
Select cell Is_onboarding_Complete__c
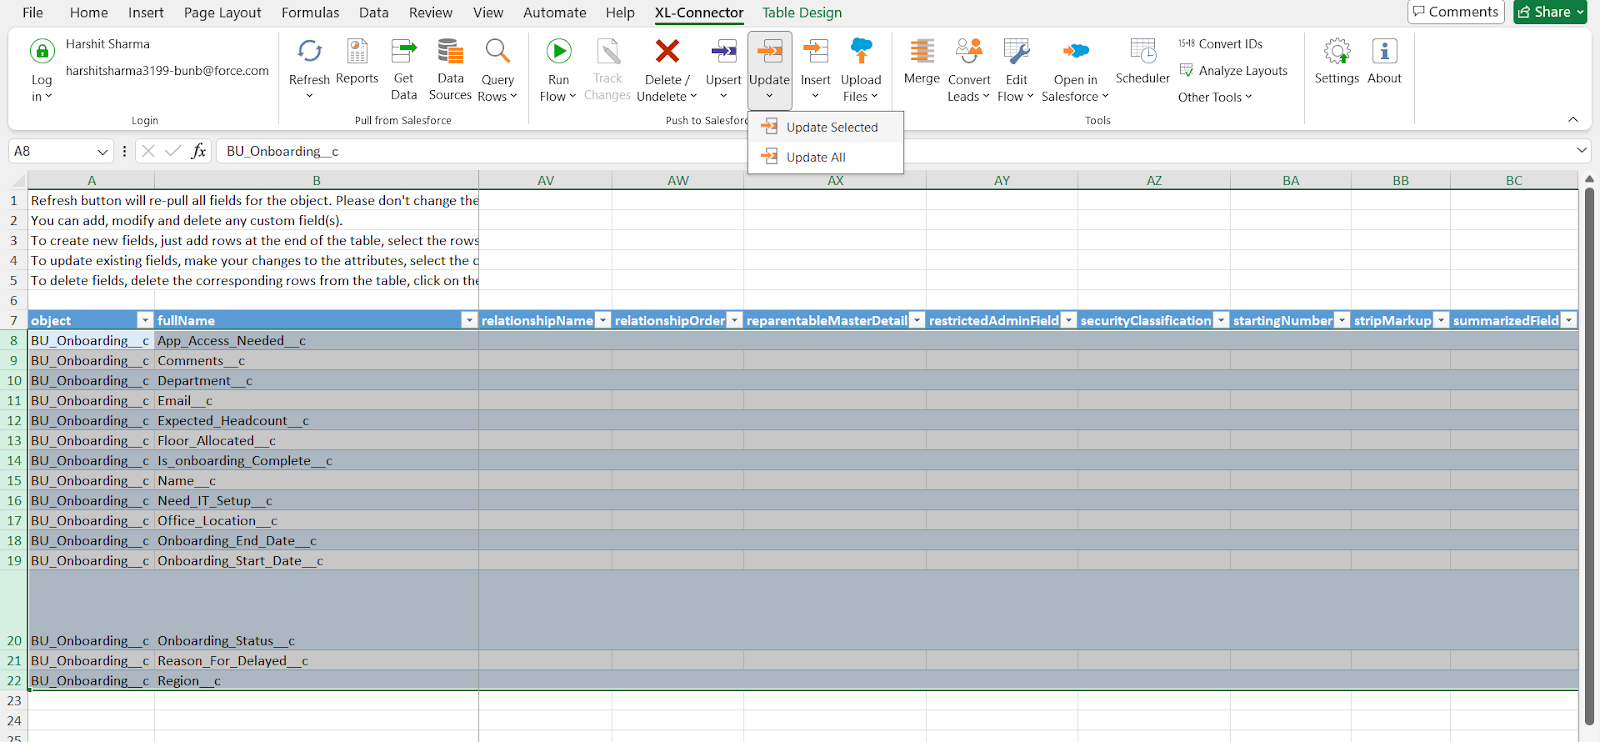(x=316, y=461)
